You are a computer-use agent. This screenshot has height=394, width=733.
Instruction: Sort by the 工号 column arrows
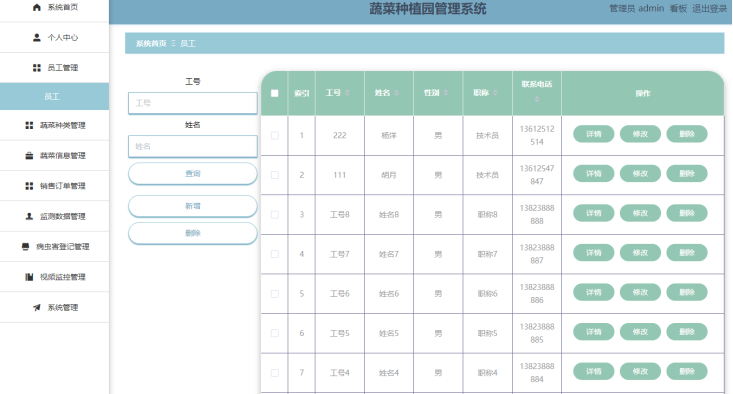pyautogui.click(x=347, y=93)
